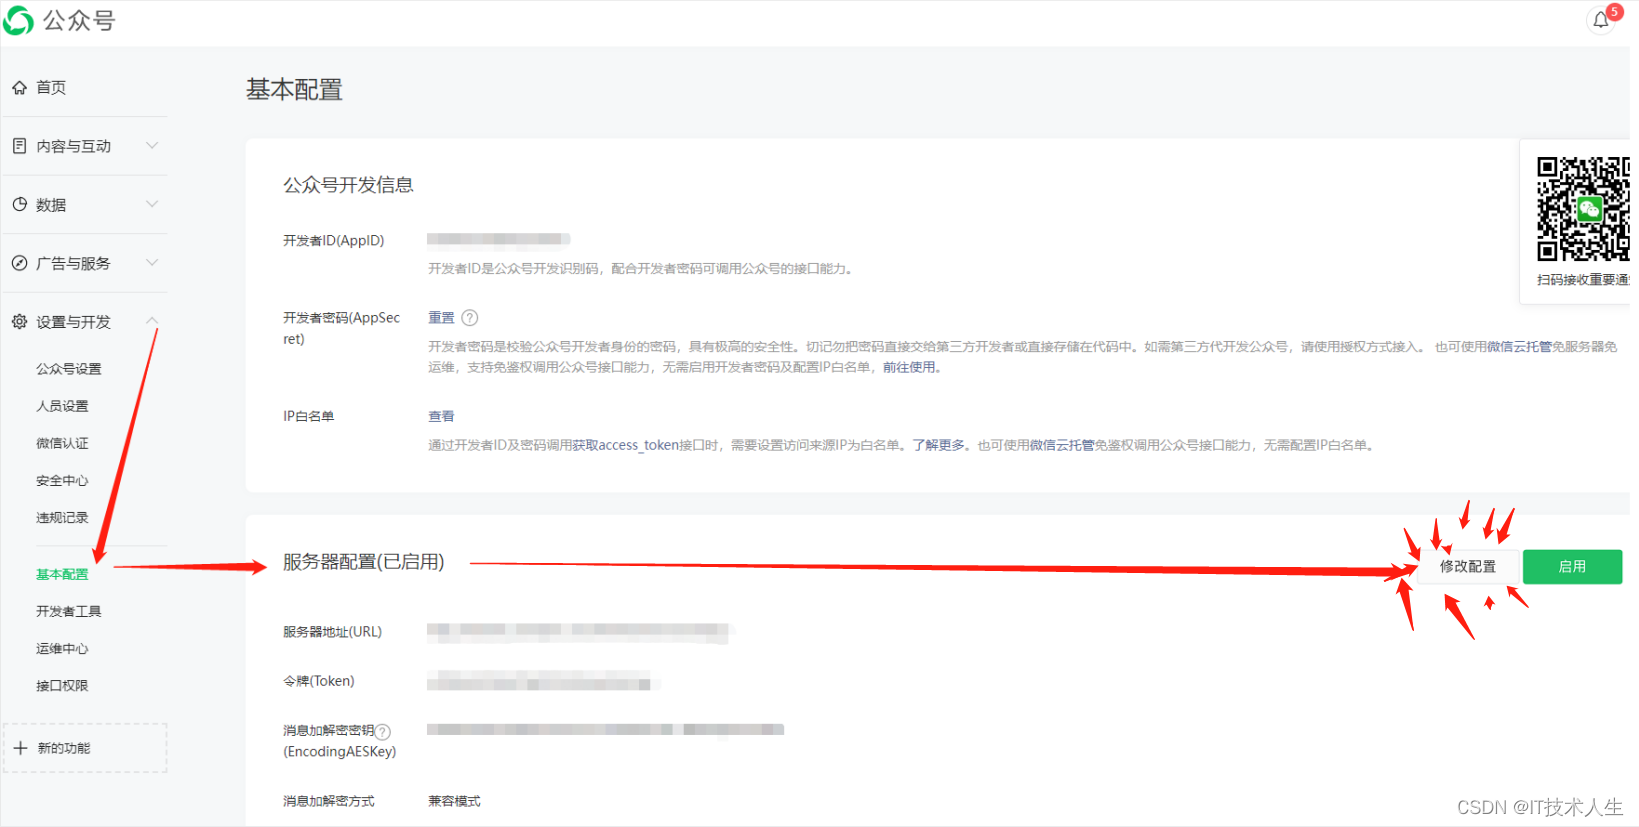Open the notification bell
This screenshot has height=827, width=1639.
point(1601,20)
